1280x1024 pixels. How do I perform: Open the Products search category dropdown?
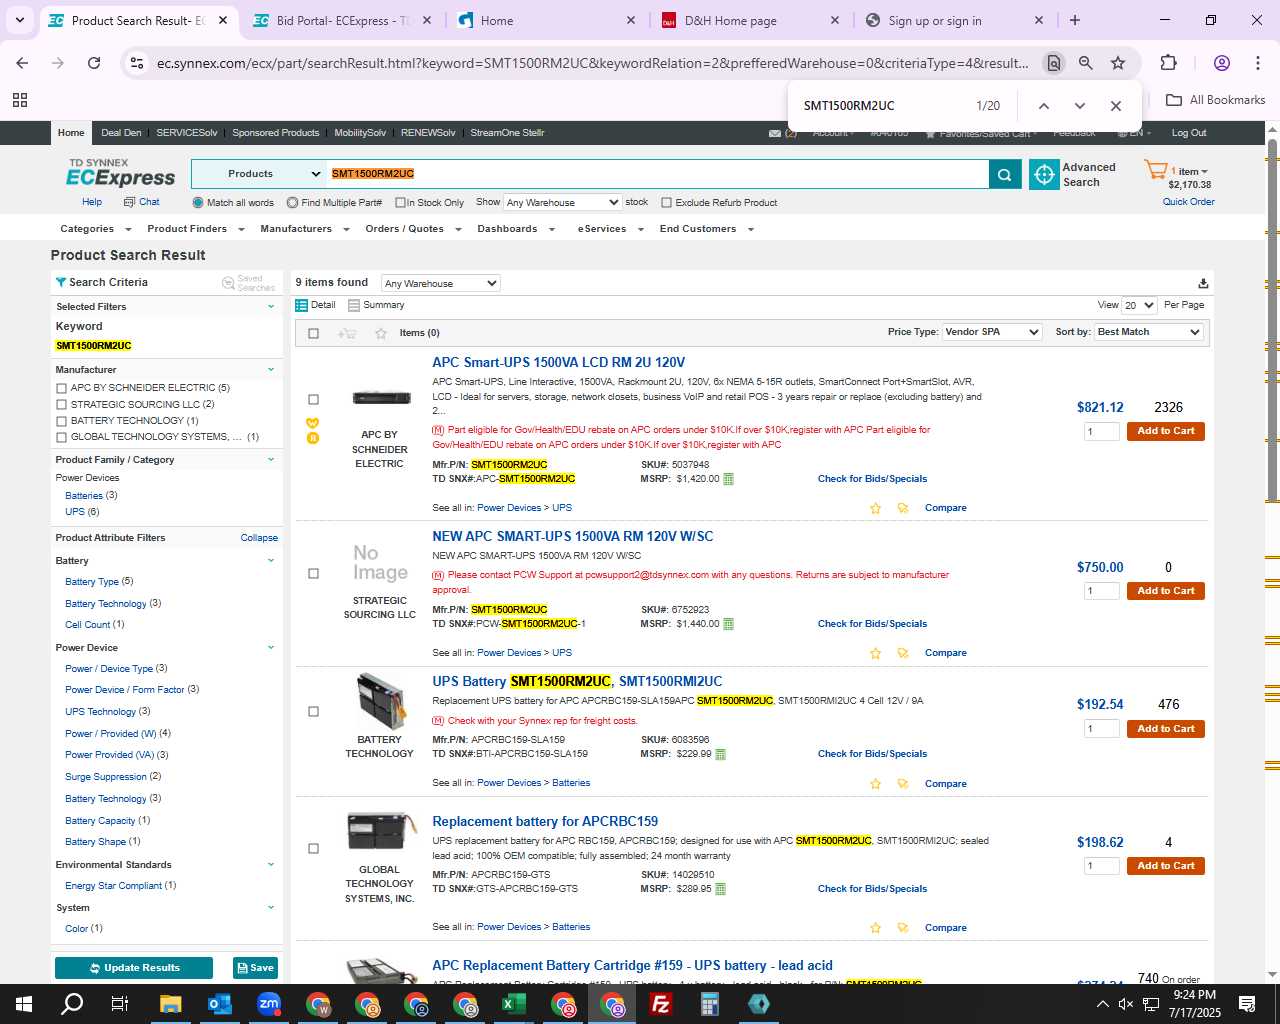(258, 174)
